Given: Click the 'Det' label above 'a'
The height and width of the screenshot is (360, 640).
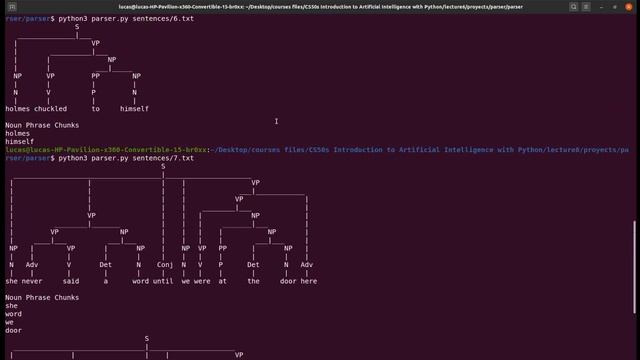Looking at the screenshot, I should [x=105, y=264].
